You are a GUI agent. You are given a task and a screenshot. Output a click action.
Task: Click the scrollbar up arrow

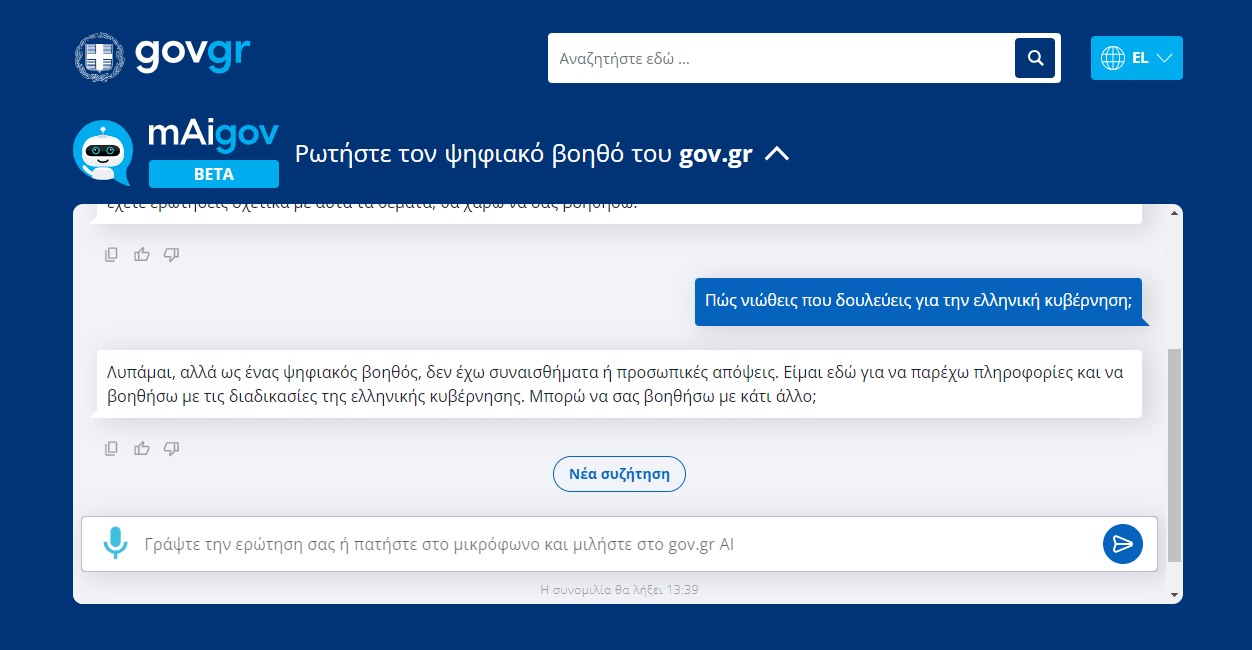click(x=1174, y=213)
